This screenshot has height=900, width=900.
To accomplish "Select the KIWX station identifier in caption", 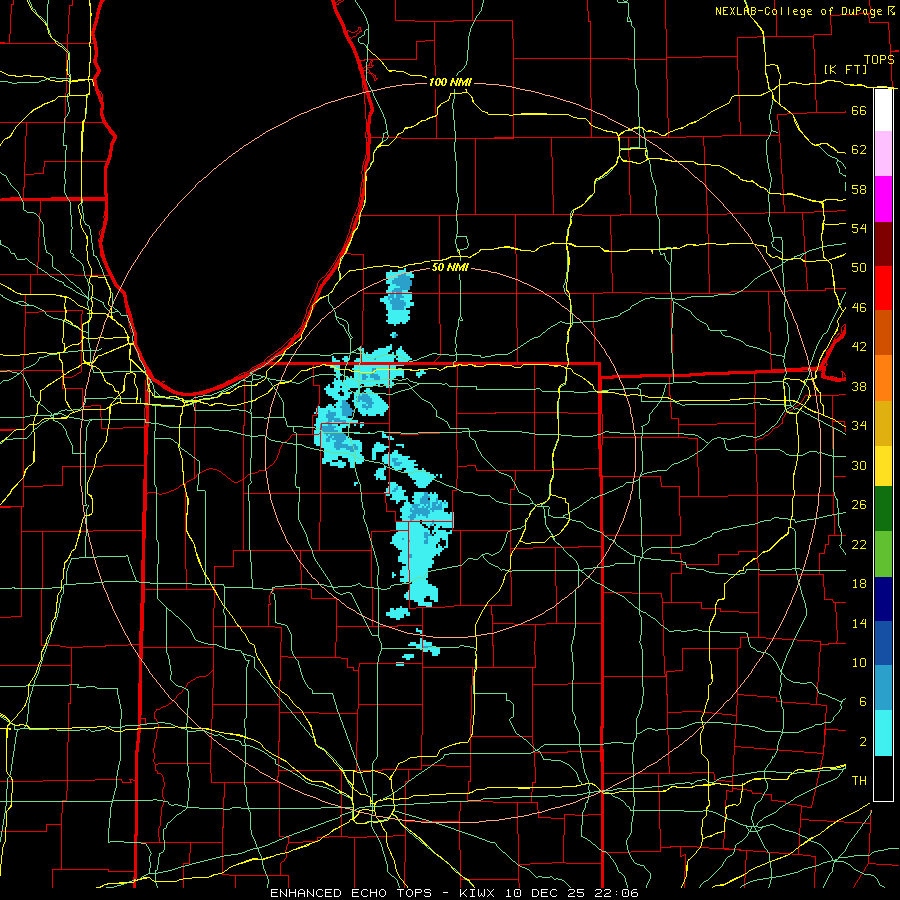I will 480,893.
